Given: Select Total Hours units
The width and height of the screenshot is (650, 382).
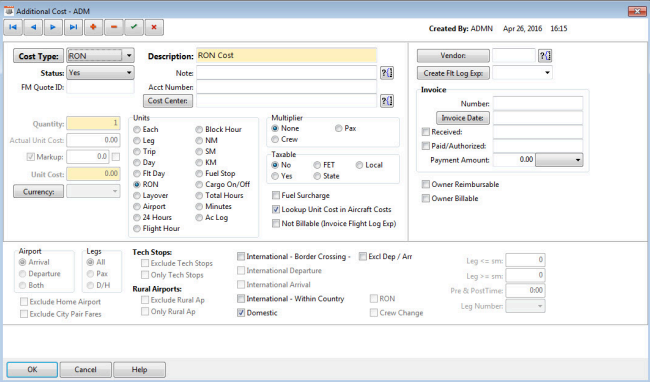Looking at the screenshot, I should 199,196.
